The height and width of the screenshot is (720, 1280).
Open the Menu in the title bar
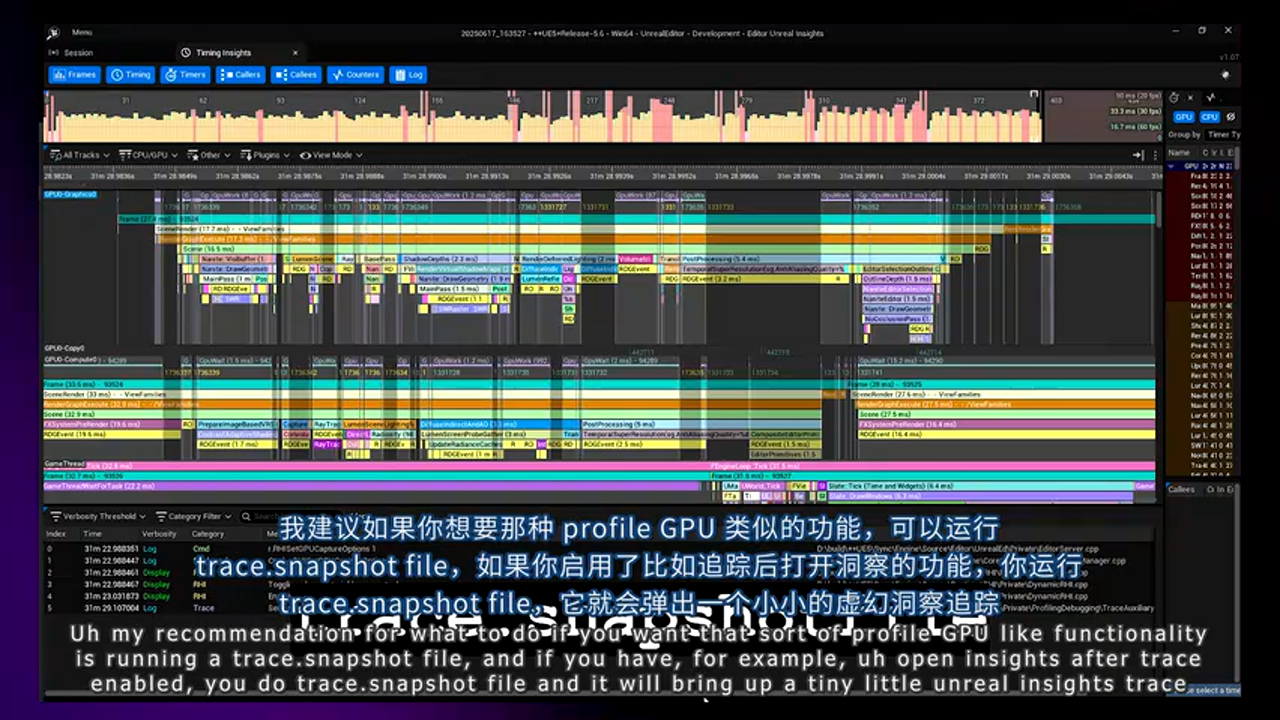pos(80,32)
